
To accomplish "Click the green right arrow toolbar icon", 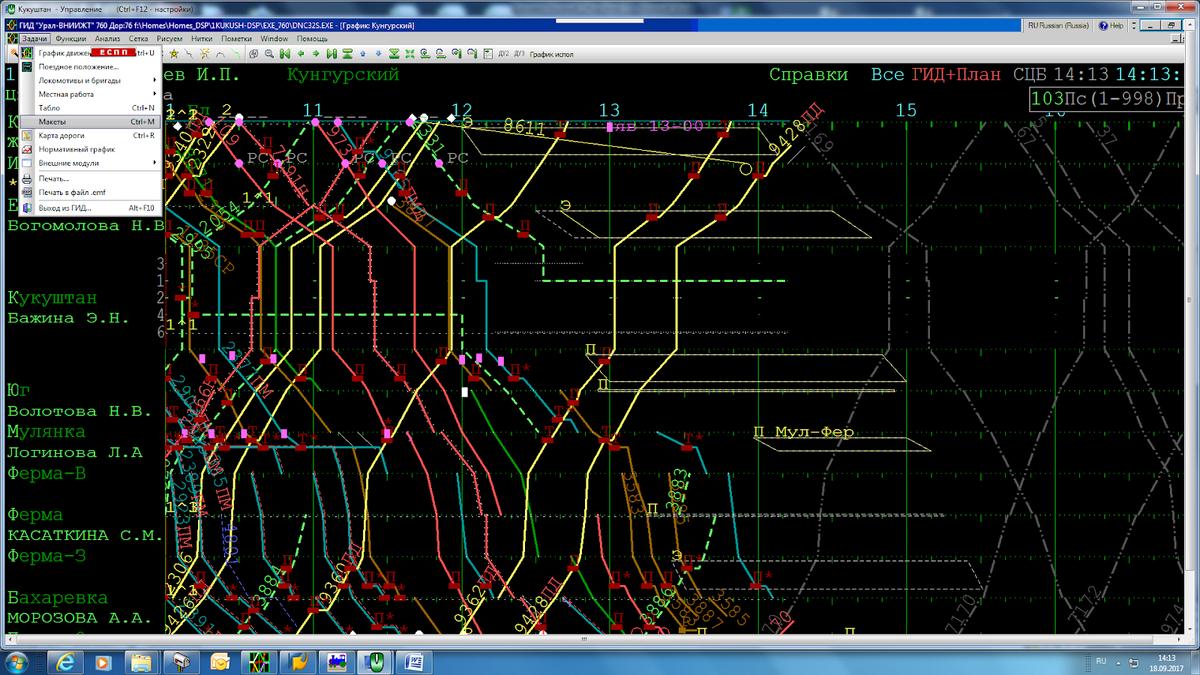I will 316,53.
